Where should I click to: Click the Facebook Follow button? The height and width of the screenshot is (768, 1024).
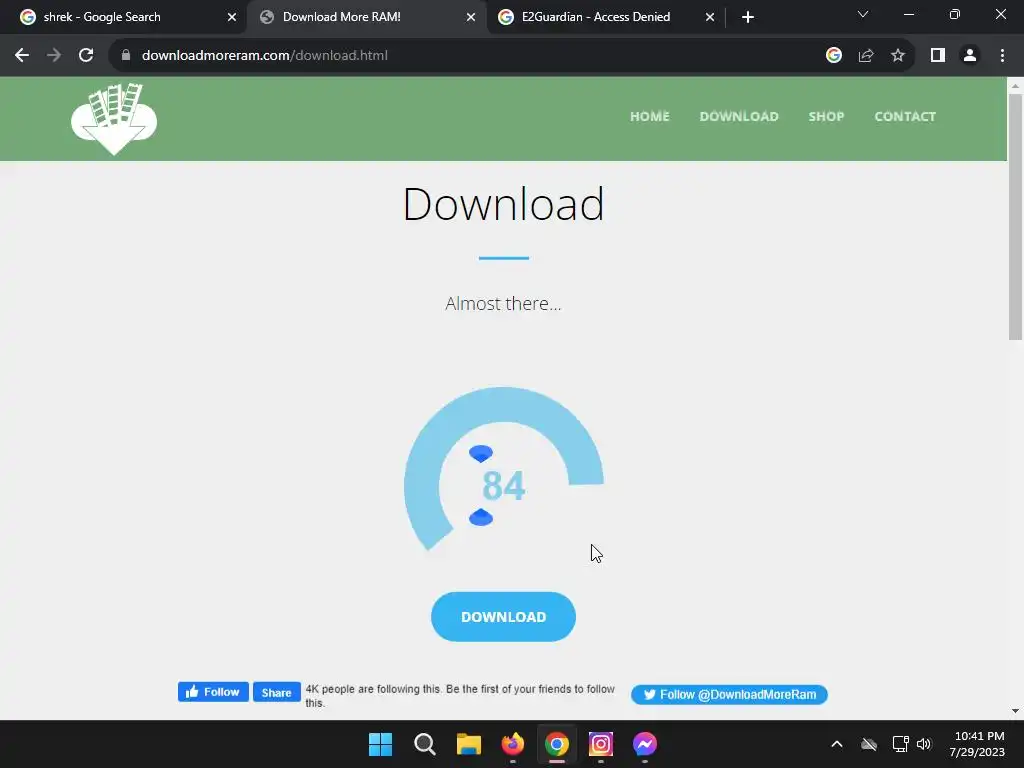[x=214, y=692]
